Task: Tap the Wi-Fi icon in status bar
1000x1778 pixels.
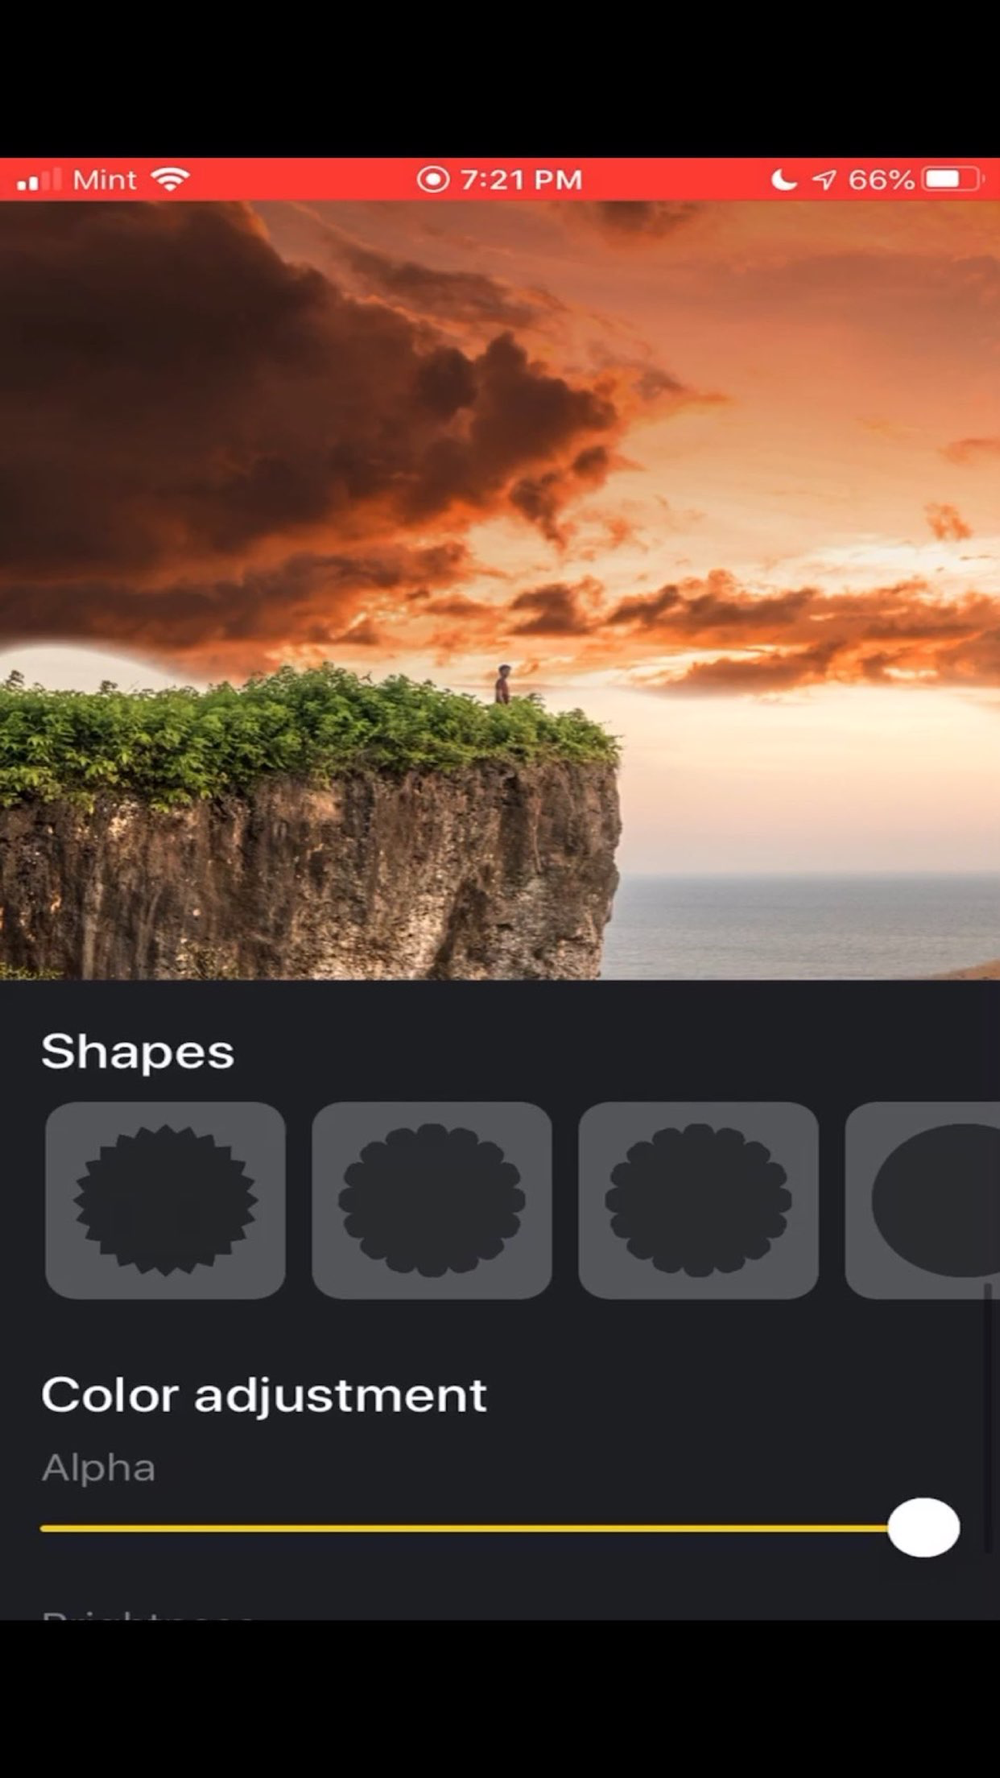Action: pyautogui.click(x=171, y=179)
